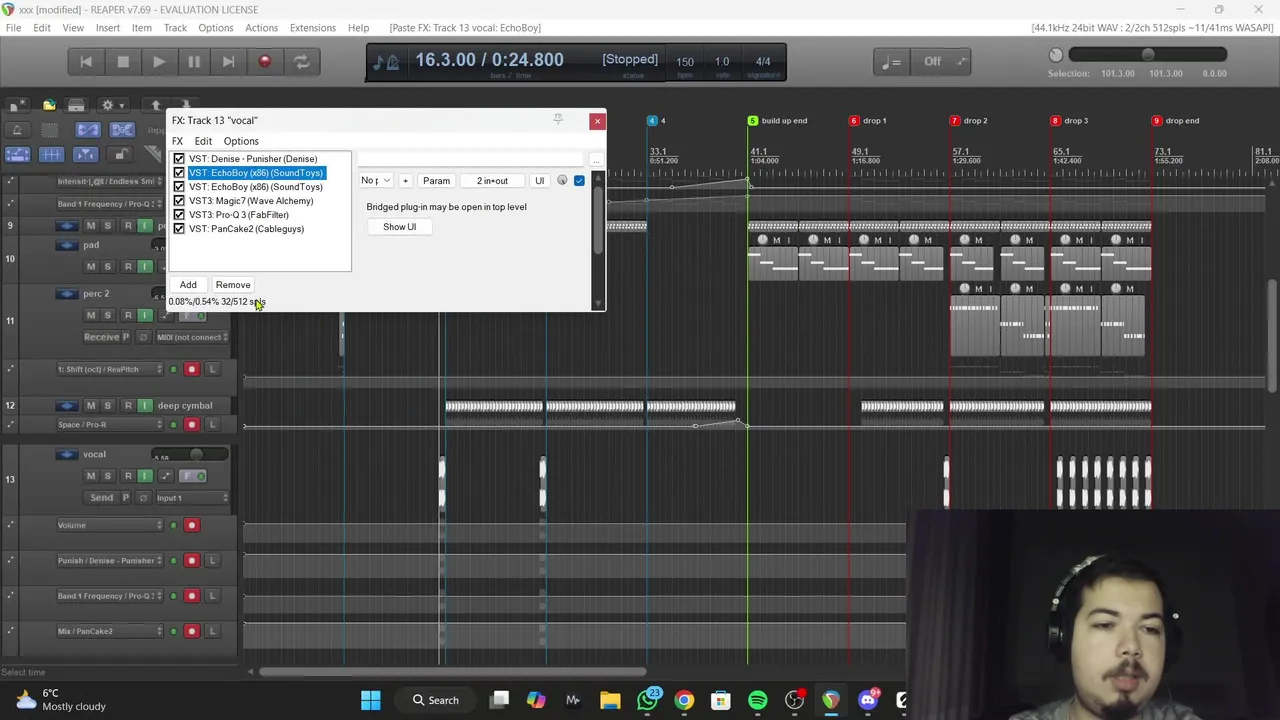The image size is (1280, 720).
Task: Uncheck the selected EchoBoy FX checkbox
Action: (179, 173)
